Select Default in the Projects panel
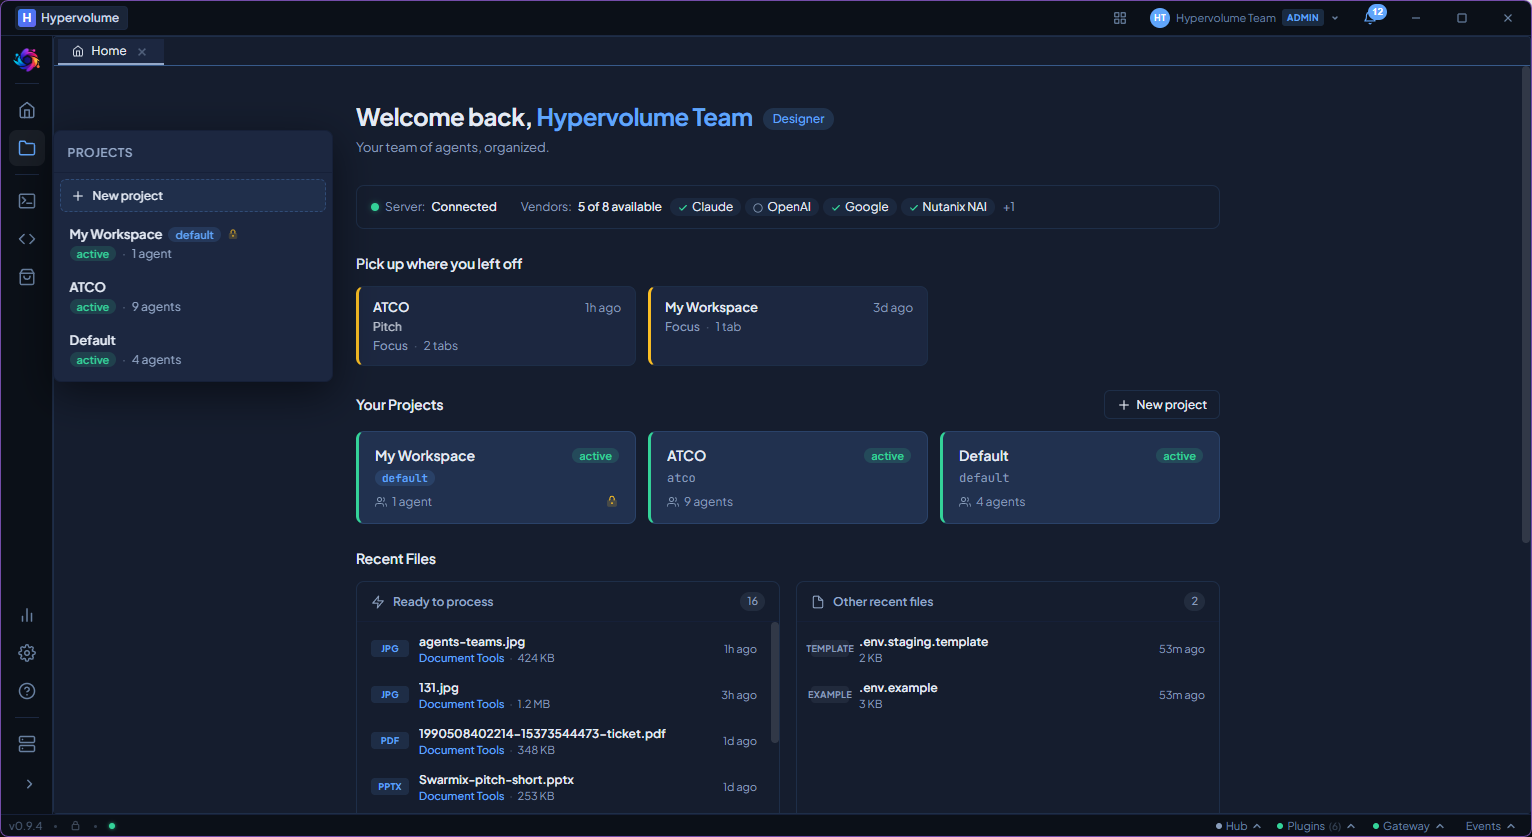1532x837 pixels. click(x=193, y=350)
